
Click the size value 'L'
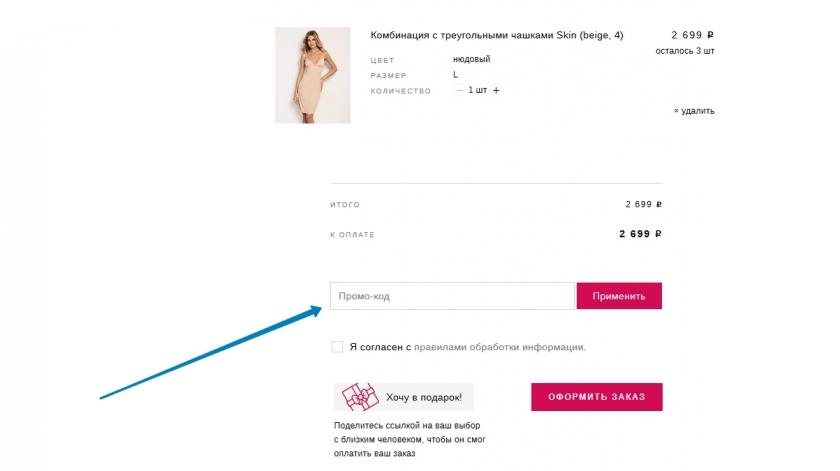[456, 75]
